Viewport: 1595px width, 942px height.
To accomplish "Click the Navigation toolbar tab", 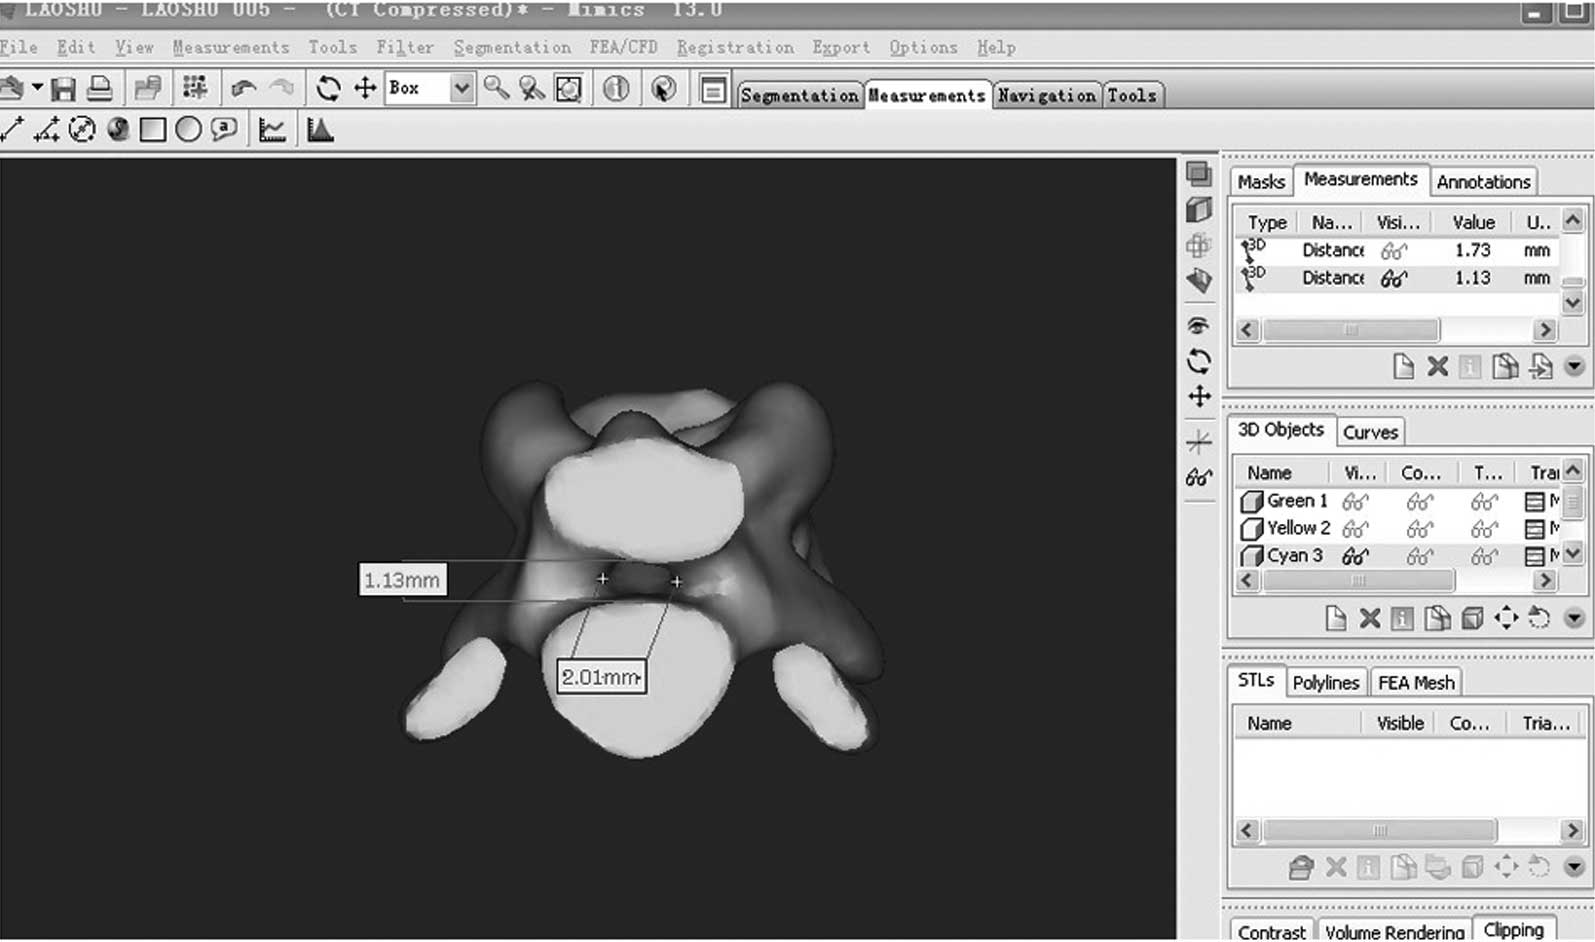I will 1046,95.
